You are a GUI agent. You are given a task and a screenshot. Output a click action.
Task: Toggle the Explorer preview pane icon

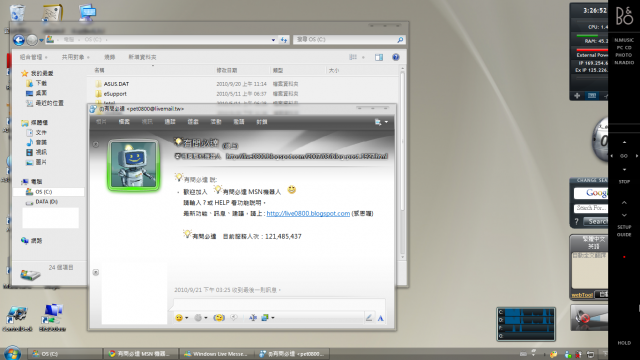point(379,57)
